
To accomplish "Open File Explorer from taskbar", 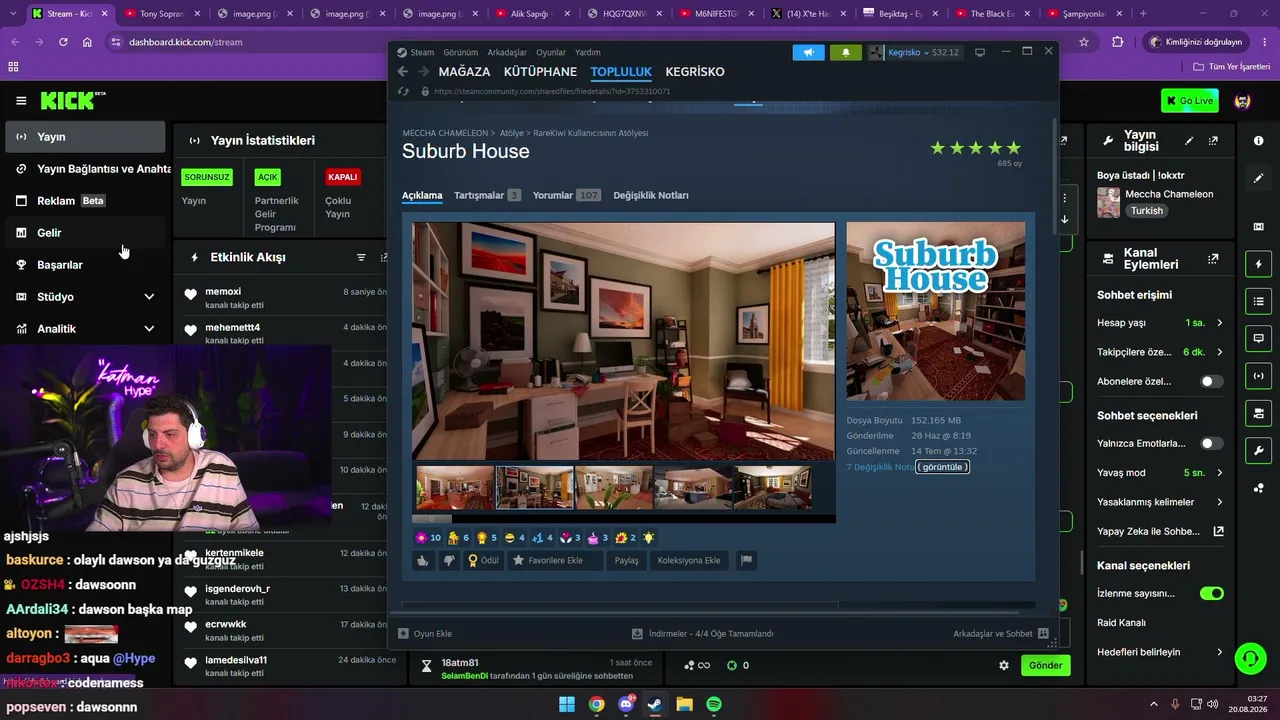I will (685, 704).
